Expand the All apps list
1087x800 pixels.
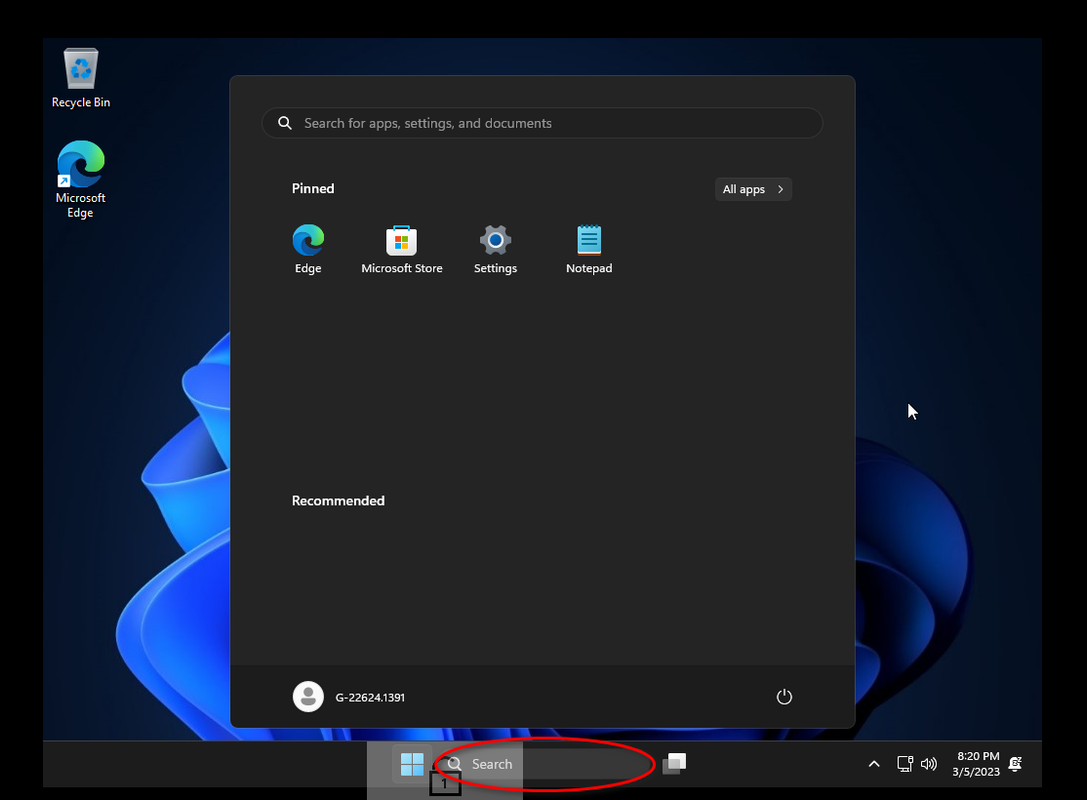tap(753, 189)
